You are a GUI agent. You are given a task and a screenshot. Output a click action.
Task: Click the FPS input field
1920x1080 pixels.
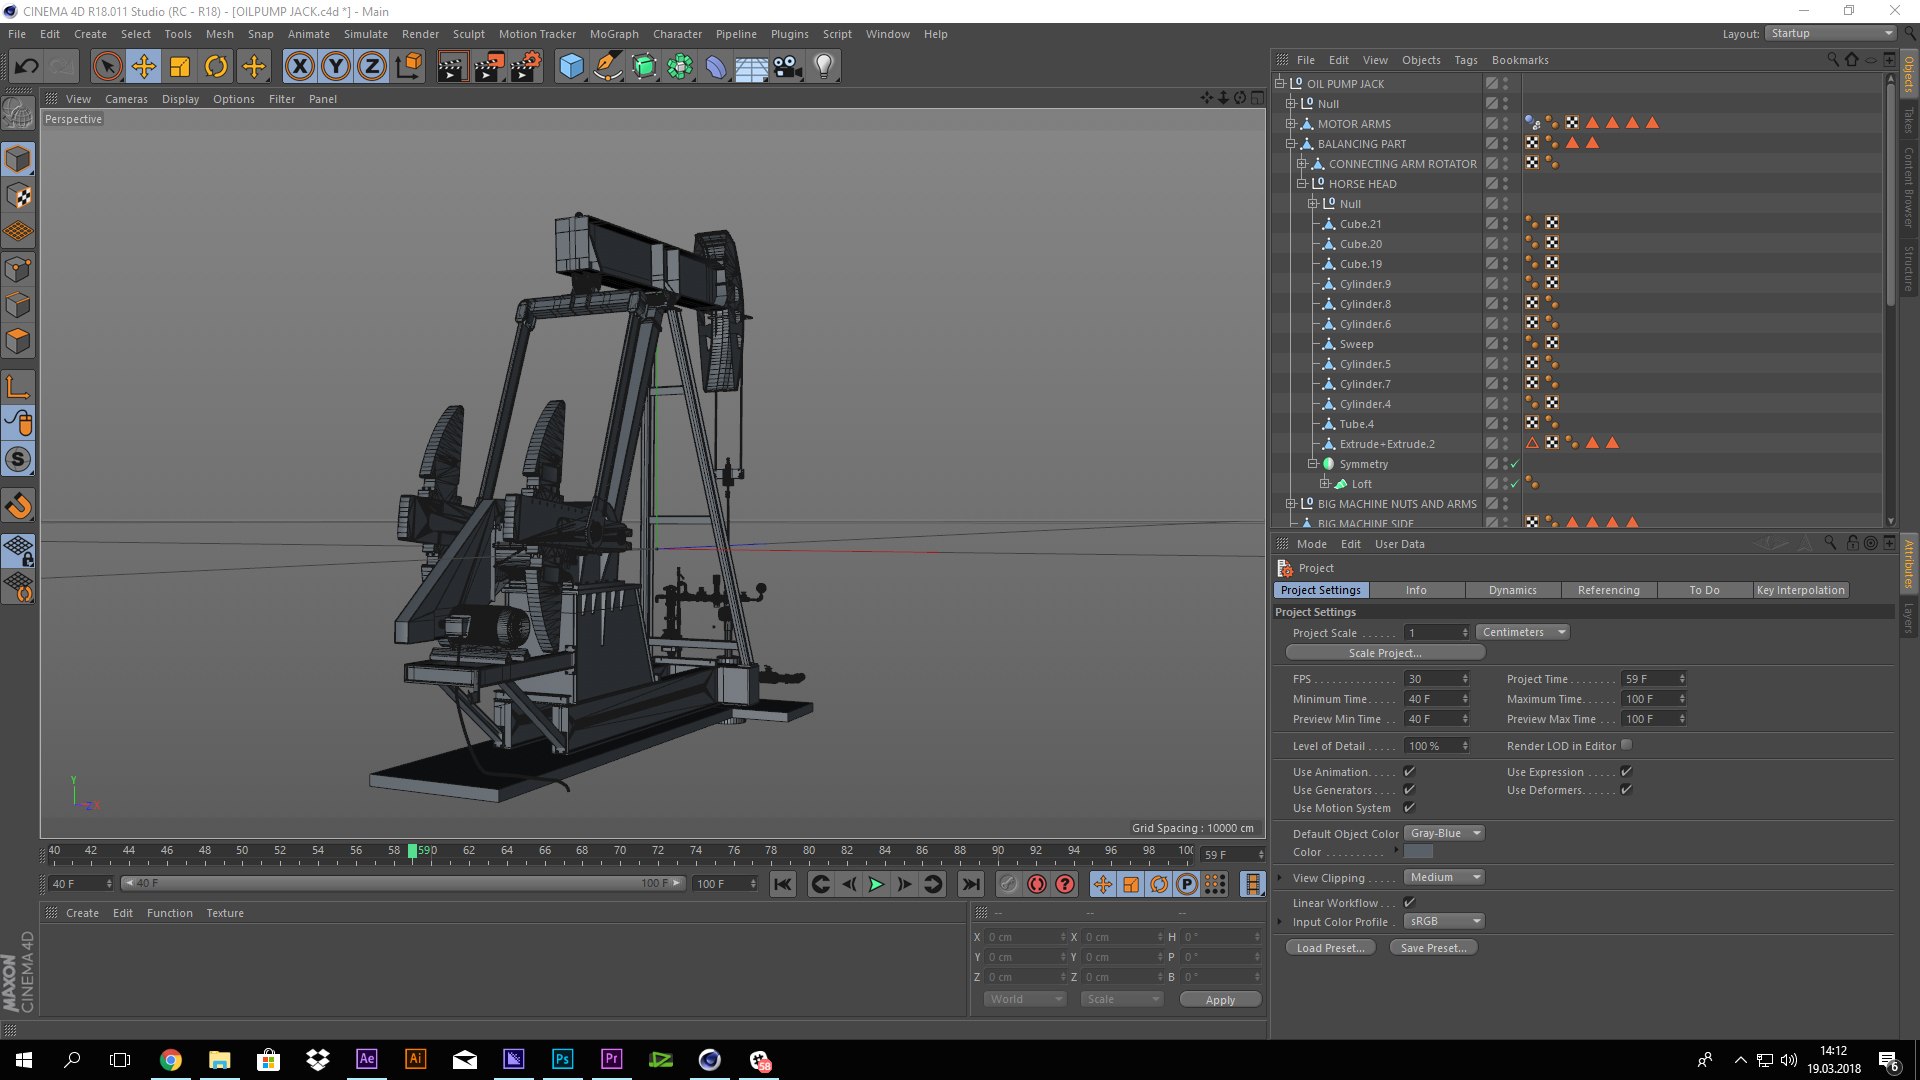click(1436, 679)
